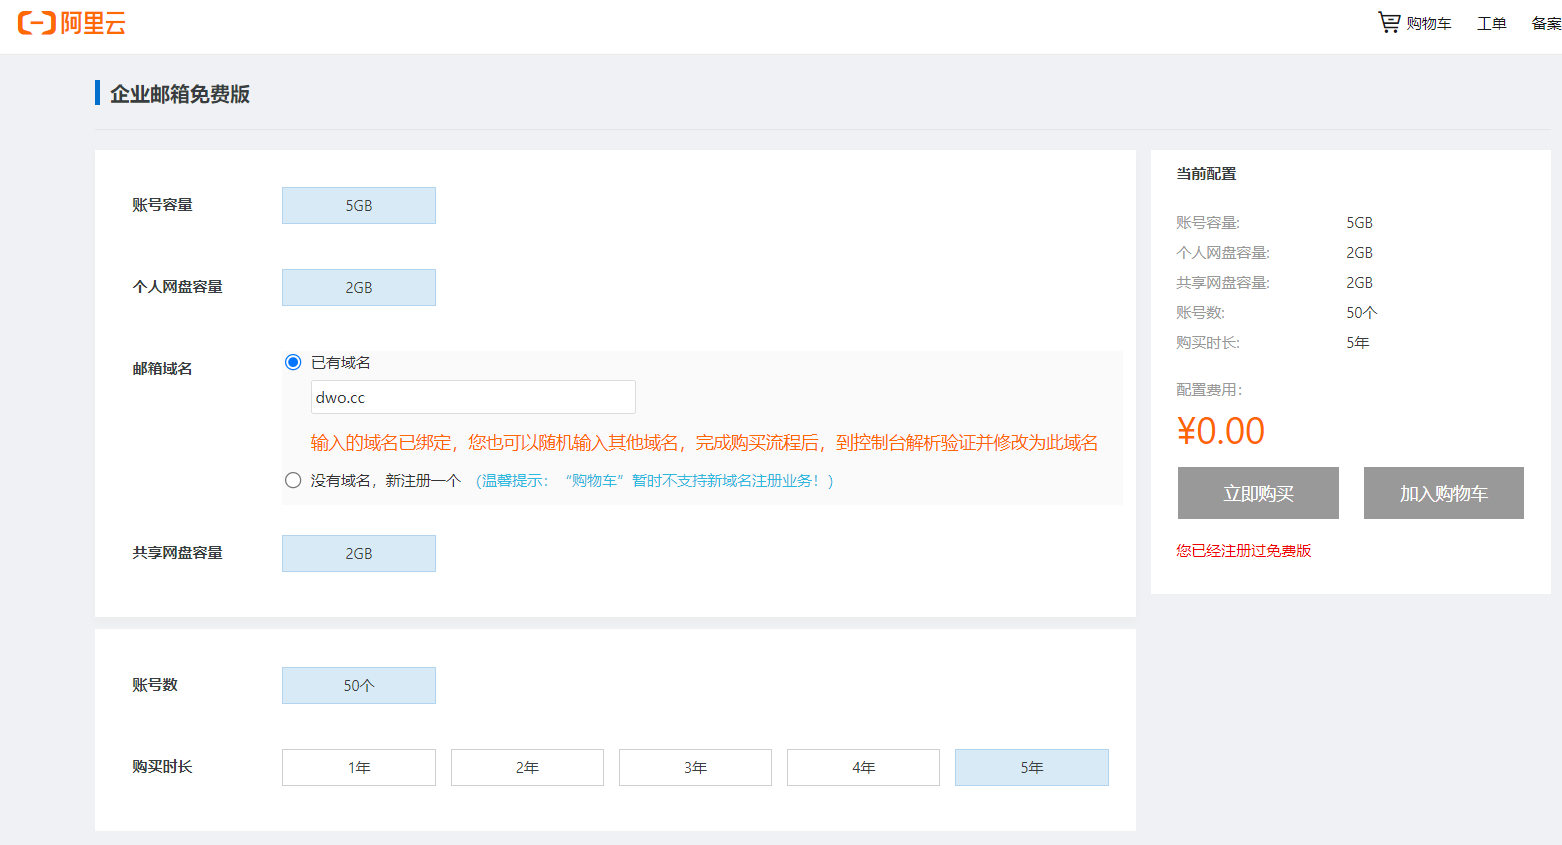Click the 立即购买 button
This screenshot has height=845, width=1562.
coord(1258,493)
